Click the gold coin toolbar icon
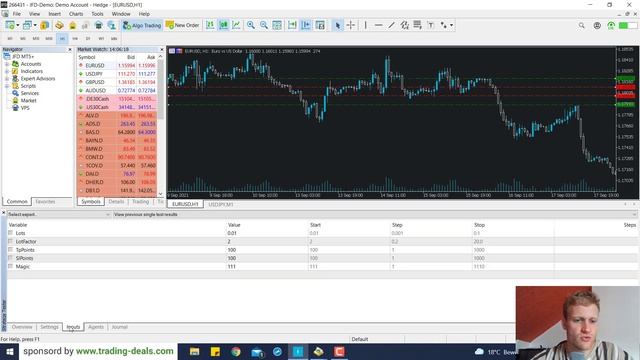Image resolution: width=640 pixels, height=360 pixels. (44, 25)
